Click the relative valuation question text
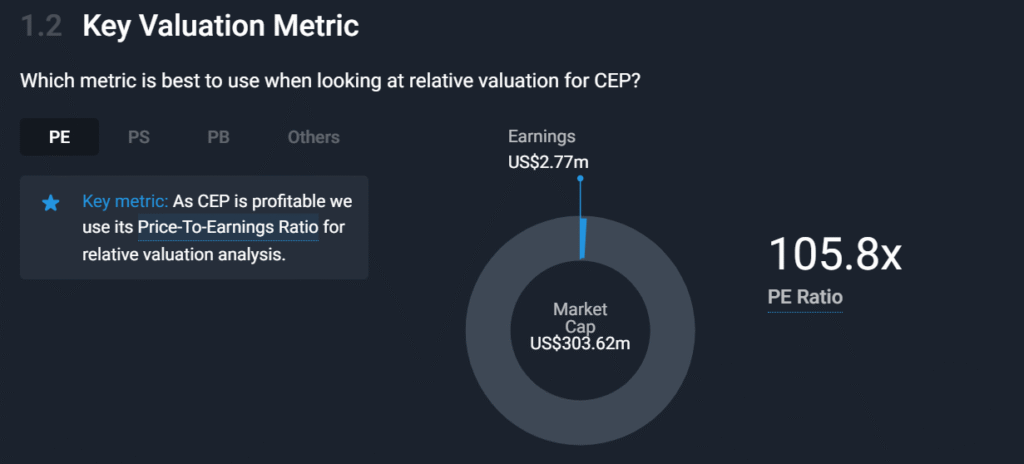 coord(330,80)
